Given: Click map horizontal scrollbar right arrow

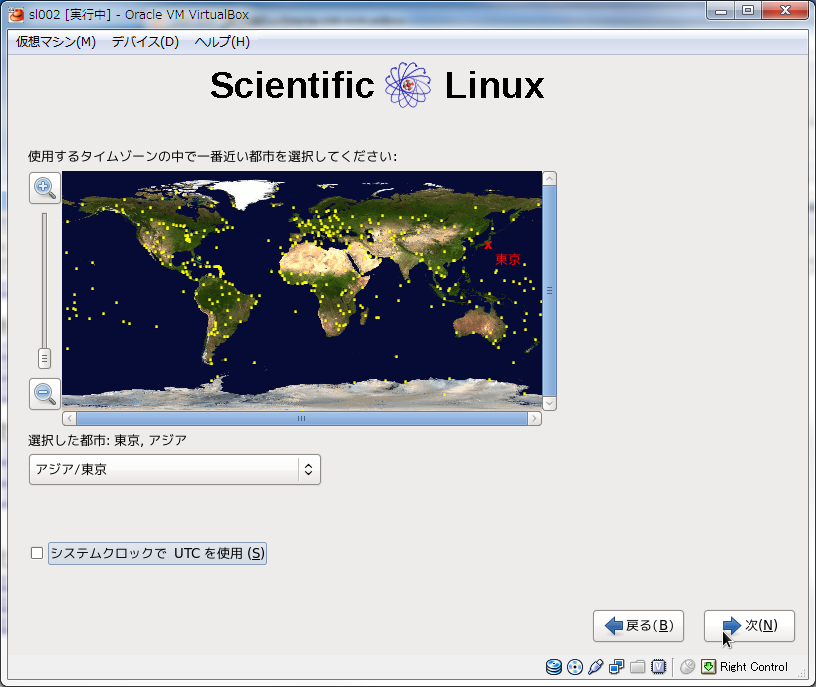Looking at the screenshot, I should pyautogui.click(x=534, y=418).
